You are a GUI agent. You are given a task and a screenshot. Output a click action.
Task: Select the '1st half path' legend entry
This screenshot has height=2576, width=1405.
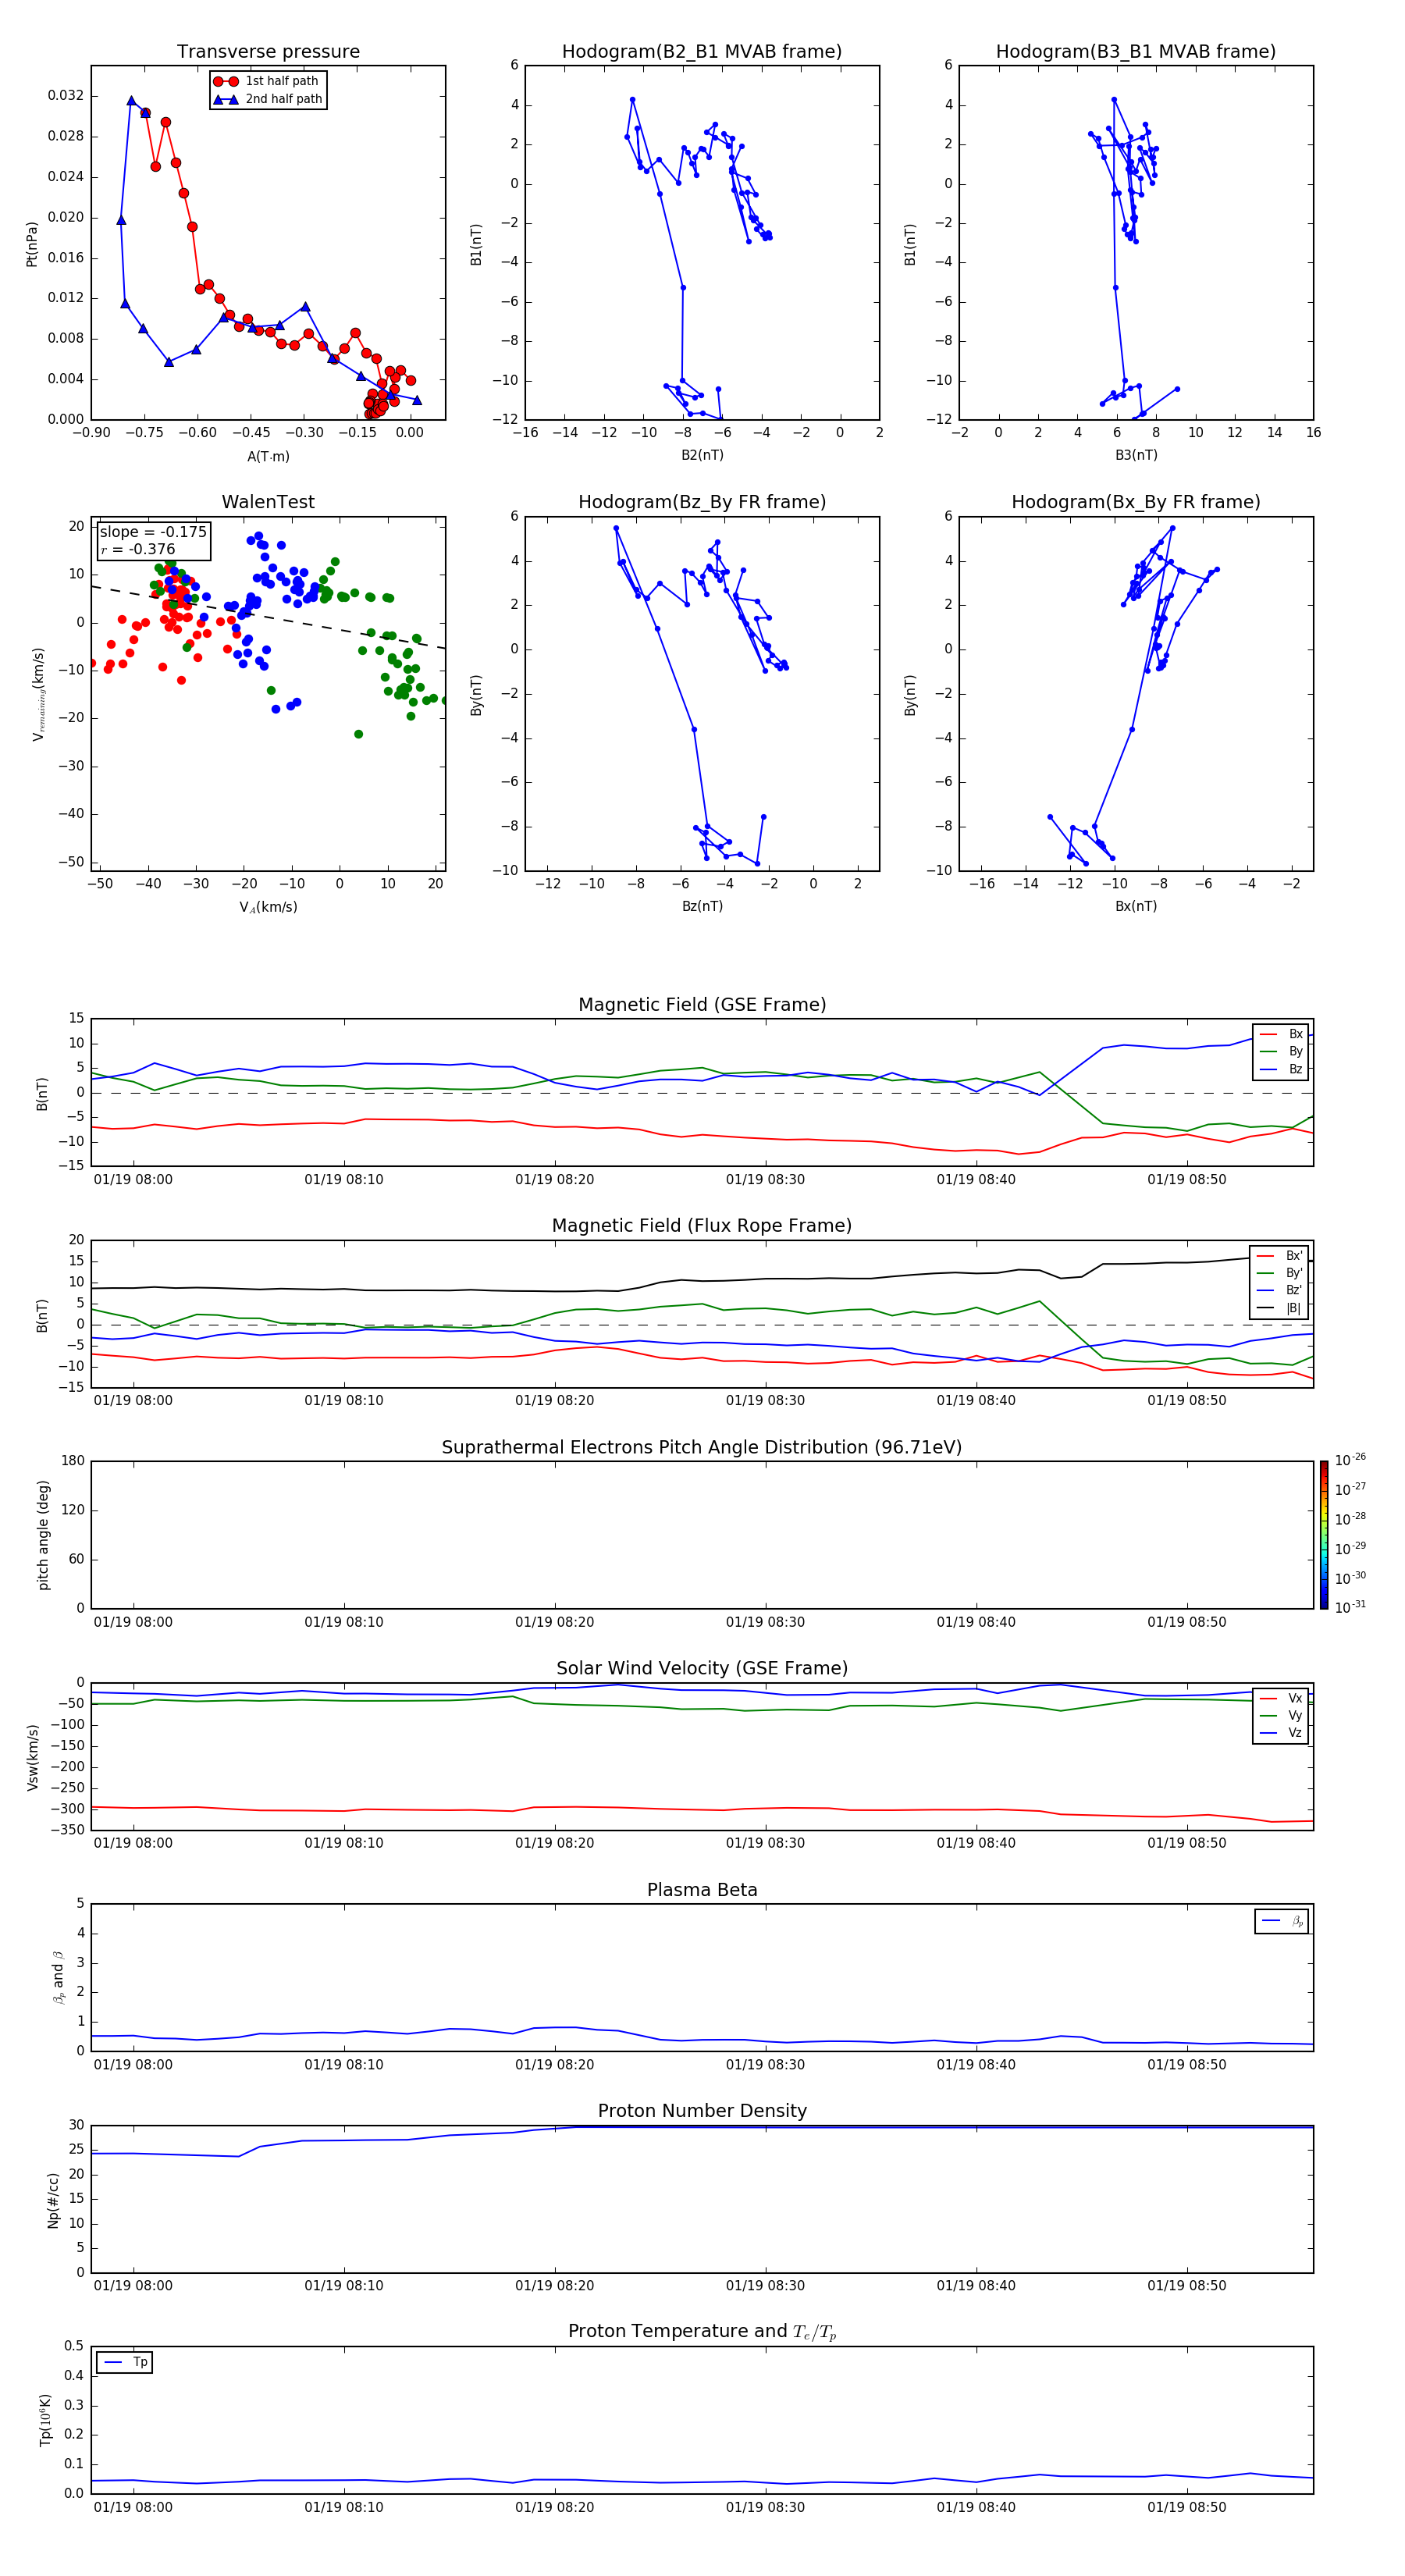point(267,81)
